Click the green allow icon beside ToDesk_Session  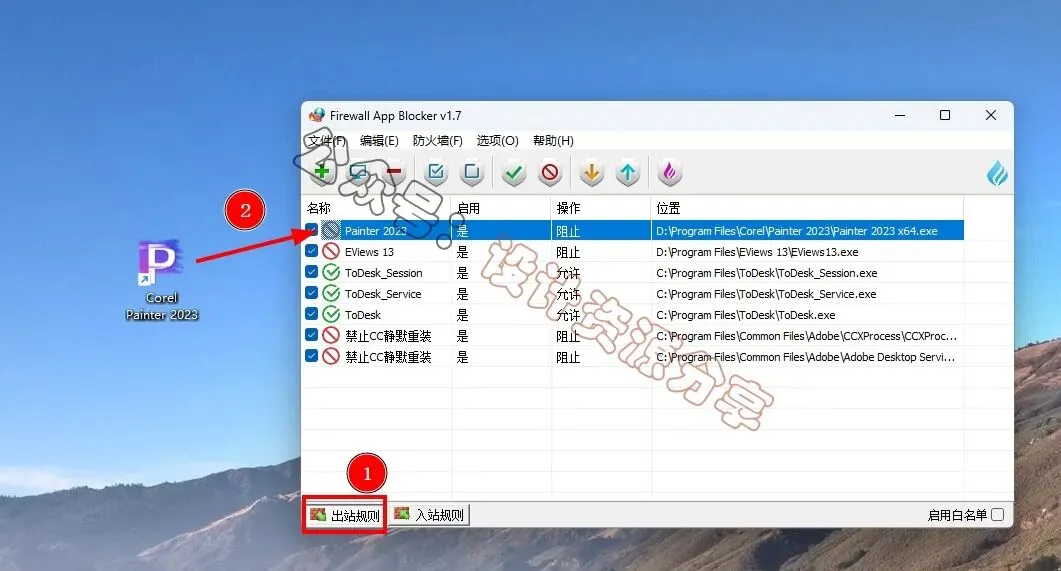point(330,273)
